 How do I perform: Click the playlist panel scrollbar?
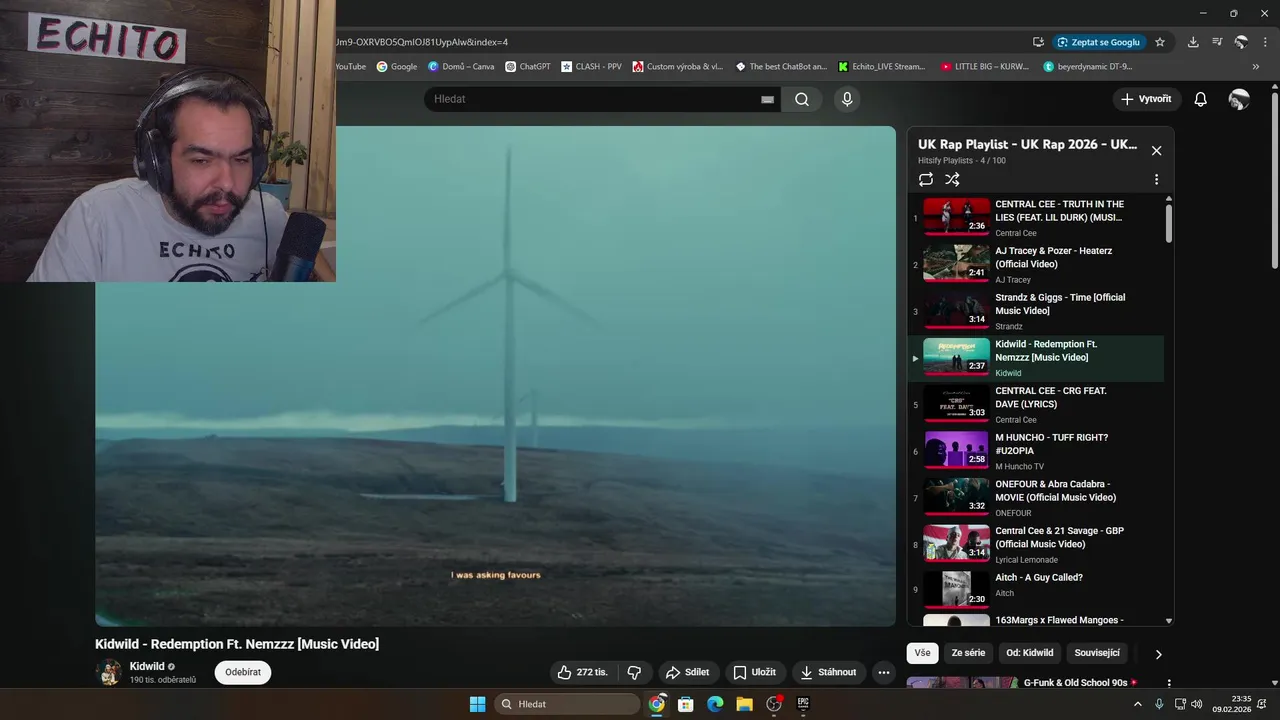tap(1168, 223)
